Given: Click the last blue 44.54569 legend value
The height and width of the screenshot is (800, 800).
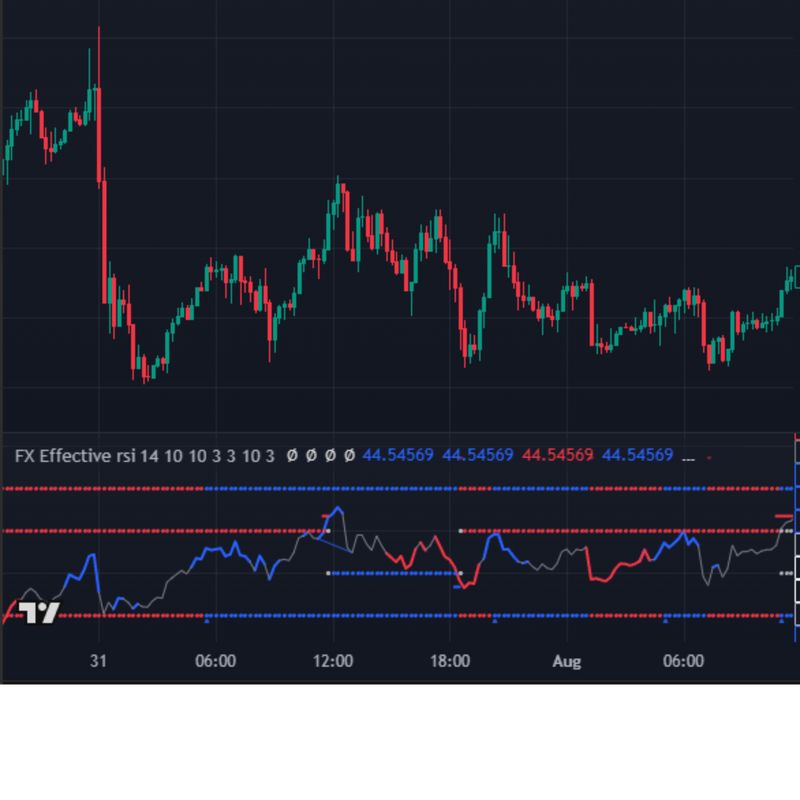Looking at the screenshot, I should (638, 456).
